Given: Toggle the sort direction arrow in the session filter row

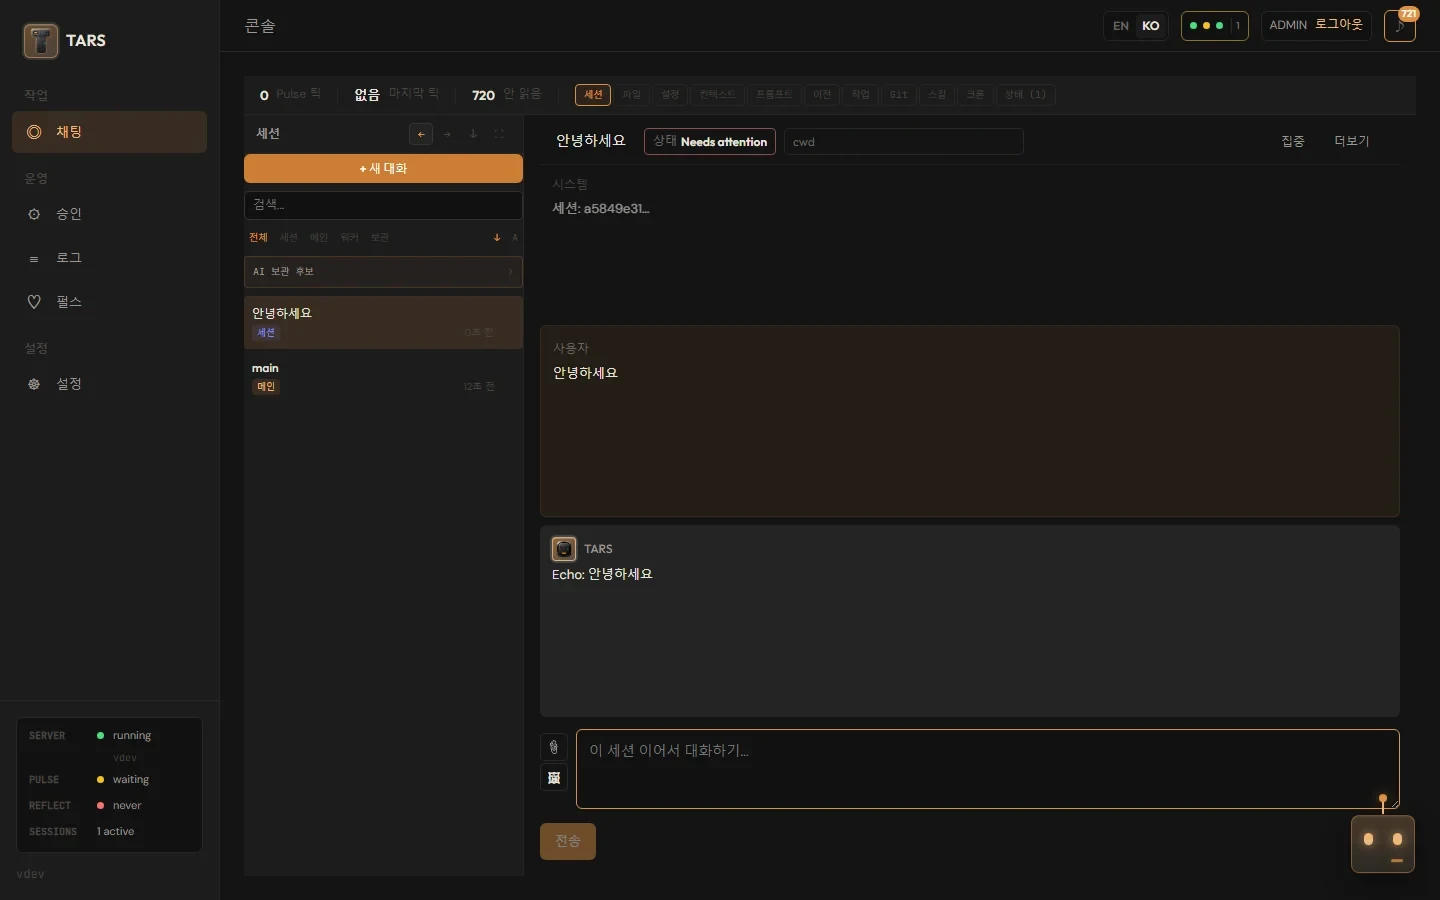Looking at the screenshot, I should [x=497, y=238].
